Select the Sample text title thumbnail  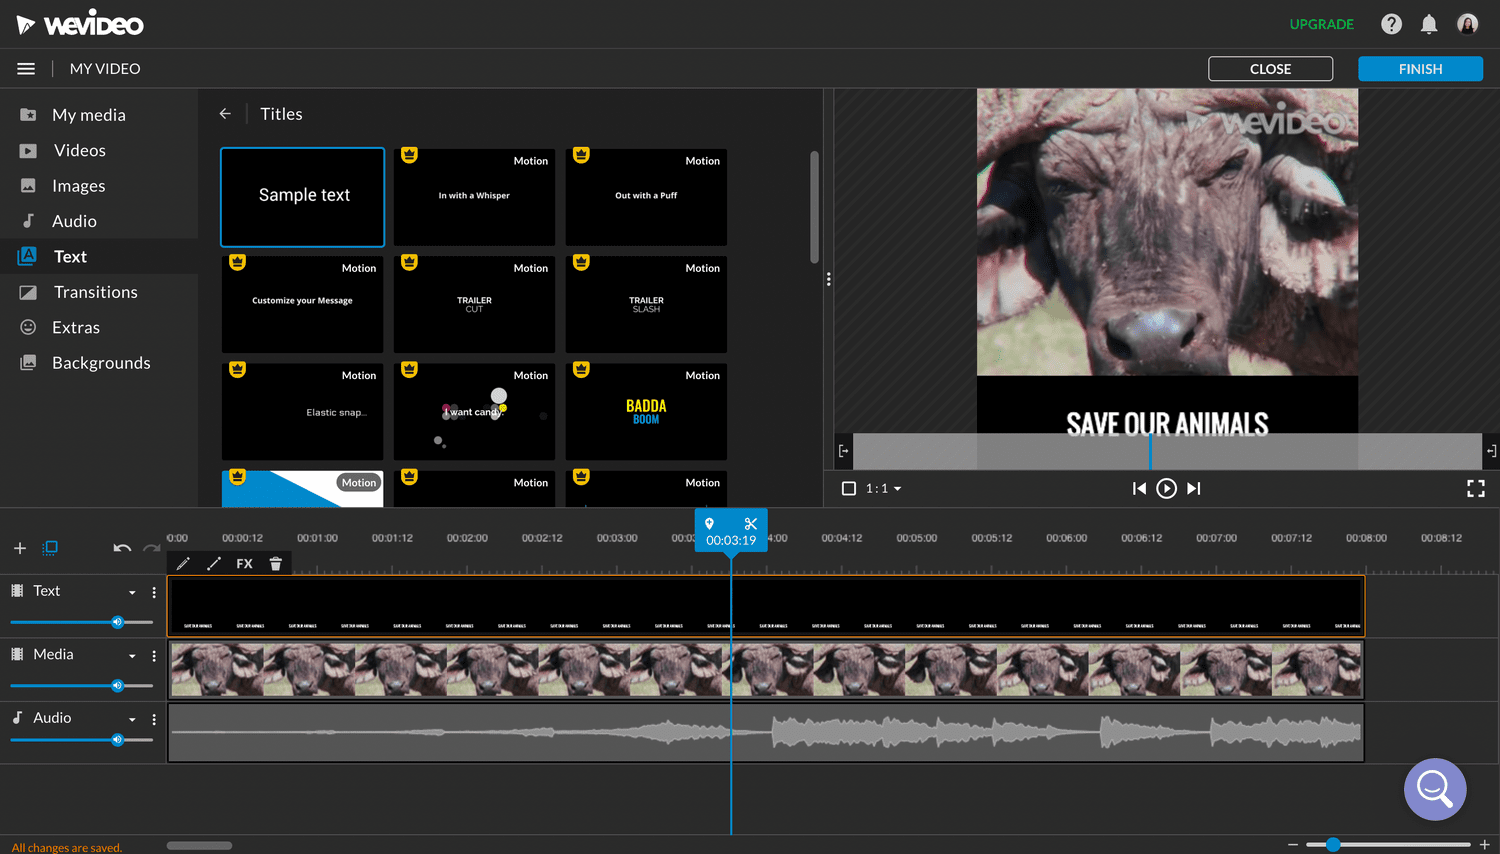pyautogui.click(x=302, y=196)
